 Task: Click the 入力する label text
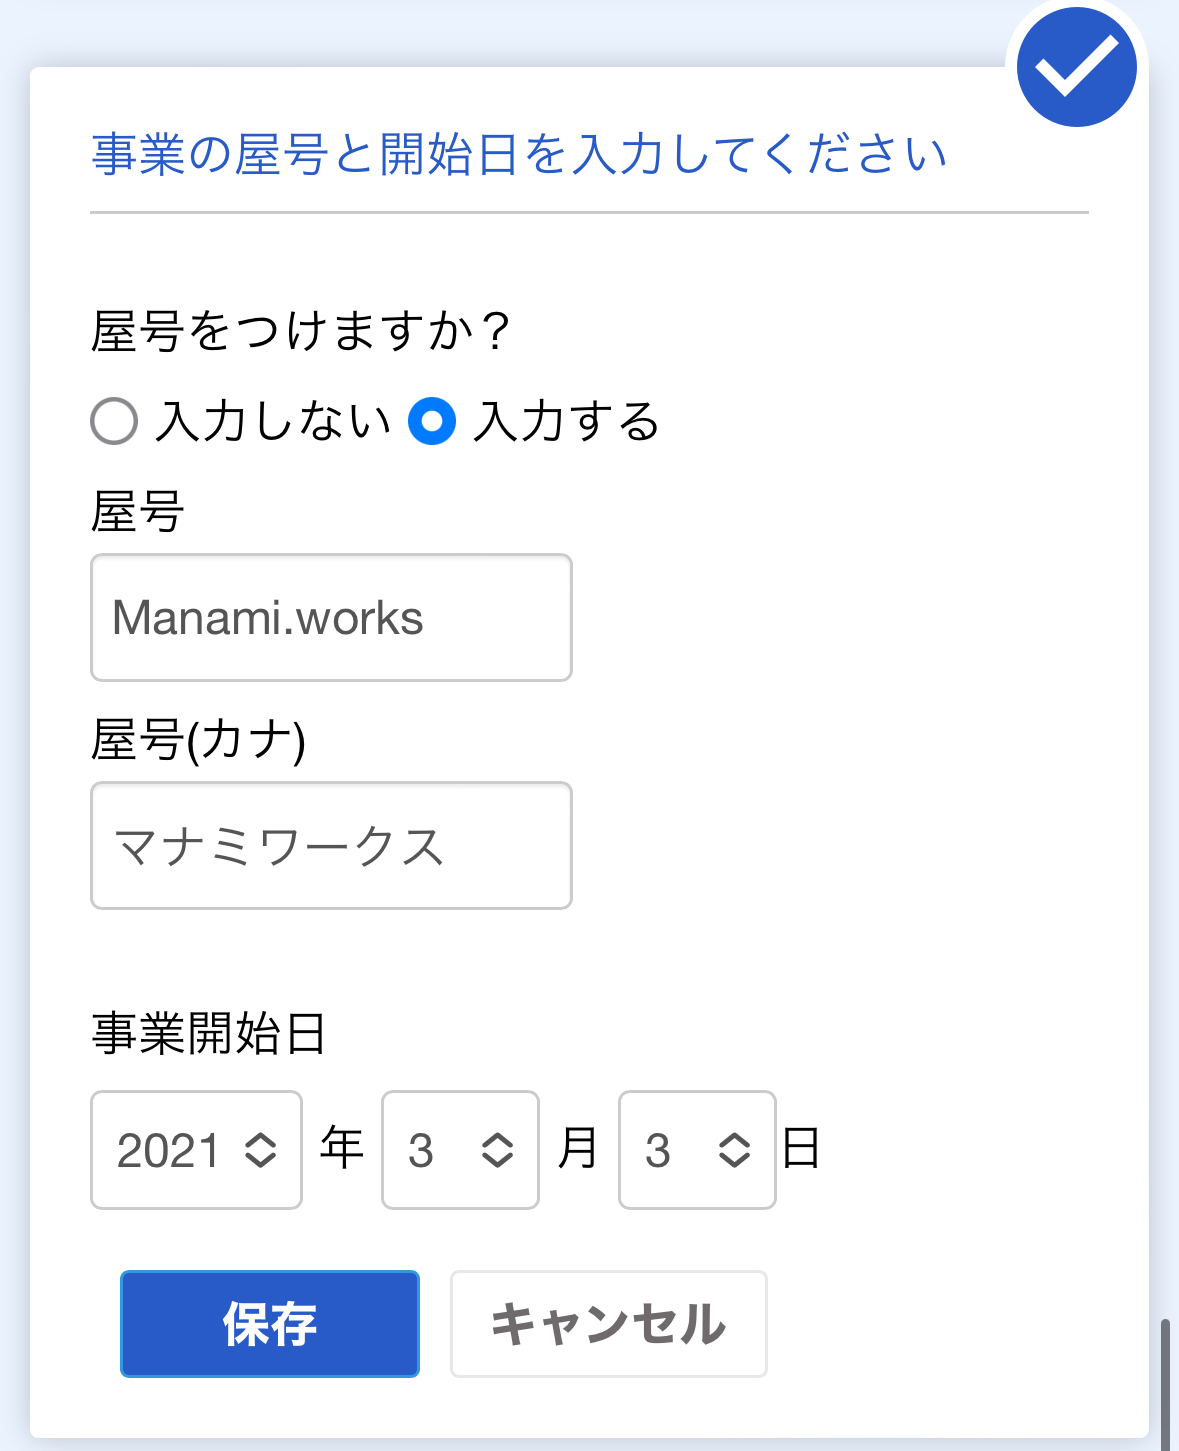[x=567, y=421]
